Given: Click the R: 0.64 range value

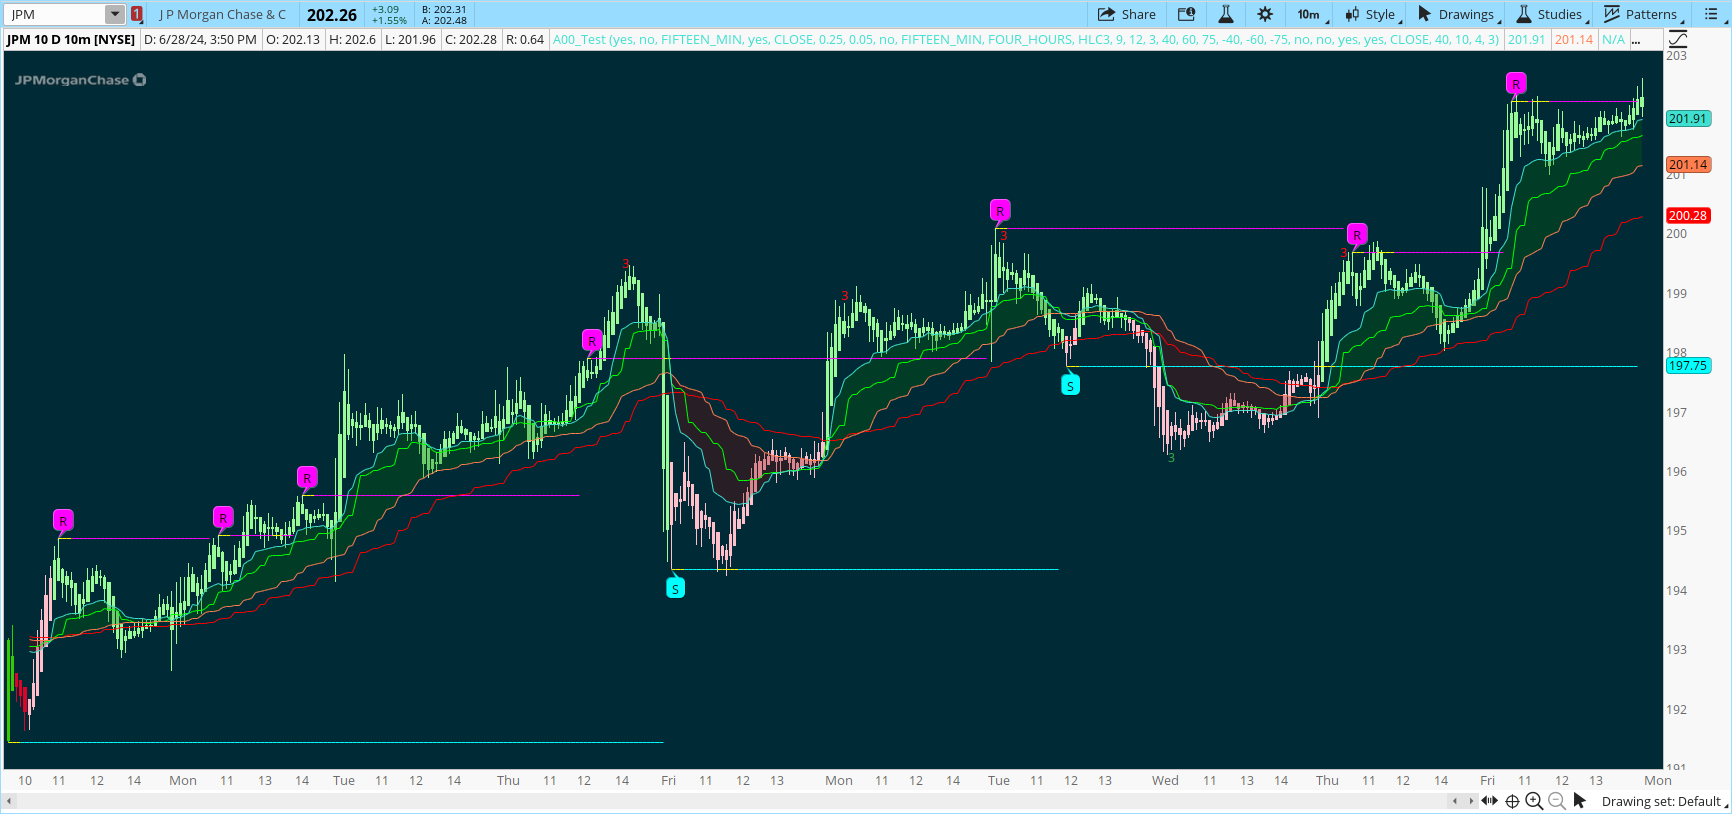Looking at the screenshot, I should click(525, 40).
